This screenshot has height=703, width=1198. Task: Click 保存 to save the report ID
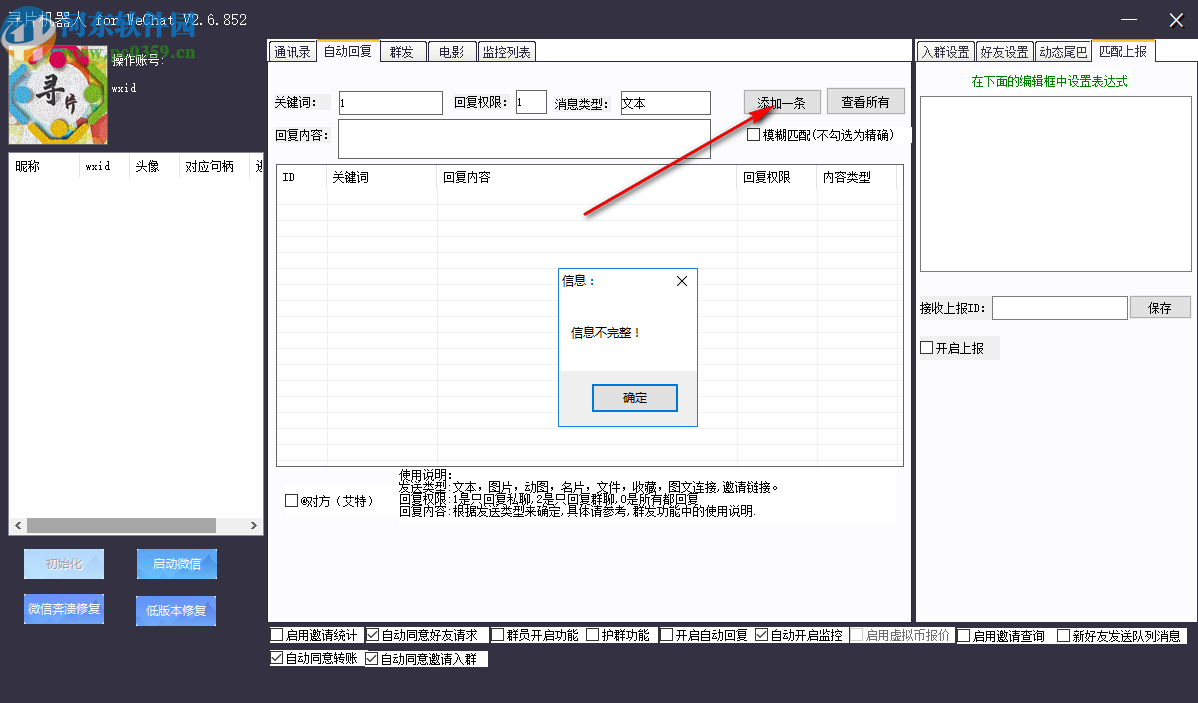point(1160,307)
